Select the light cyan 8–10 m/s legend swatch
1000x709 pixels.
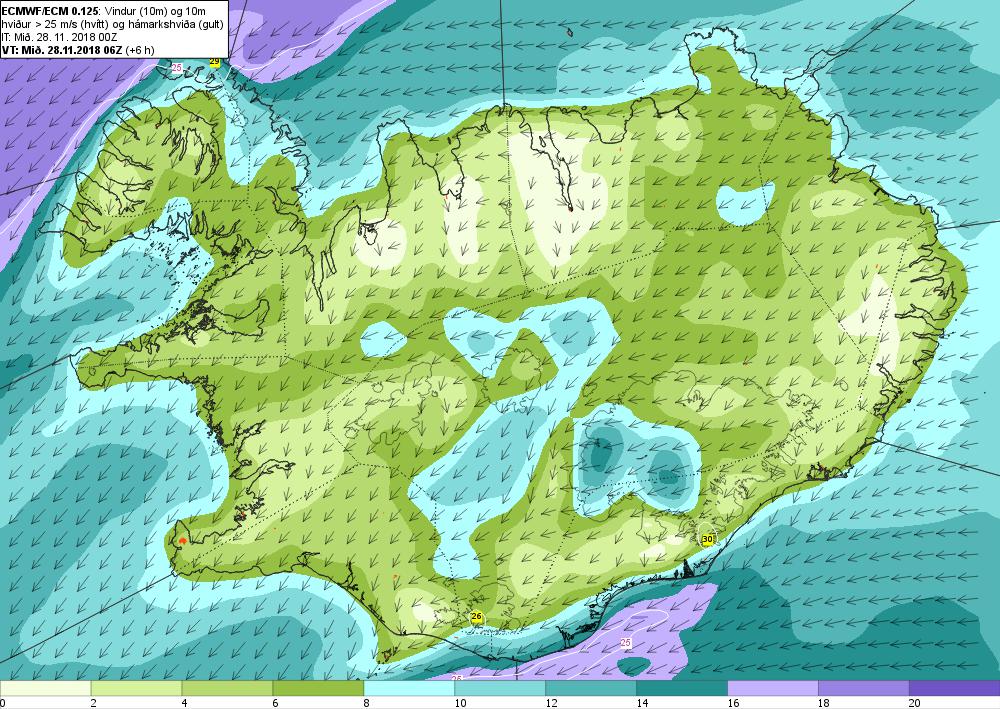409,688
